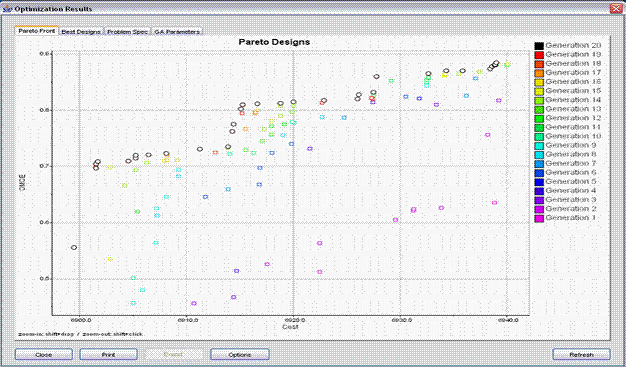
Task: Click the Generation 11 legend swatch
Action: click(x=539, y=128)
